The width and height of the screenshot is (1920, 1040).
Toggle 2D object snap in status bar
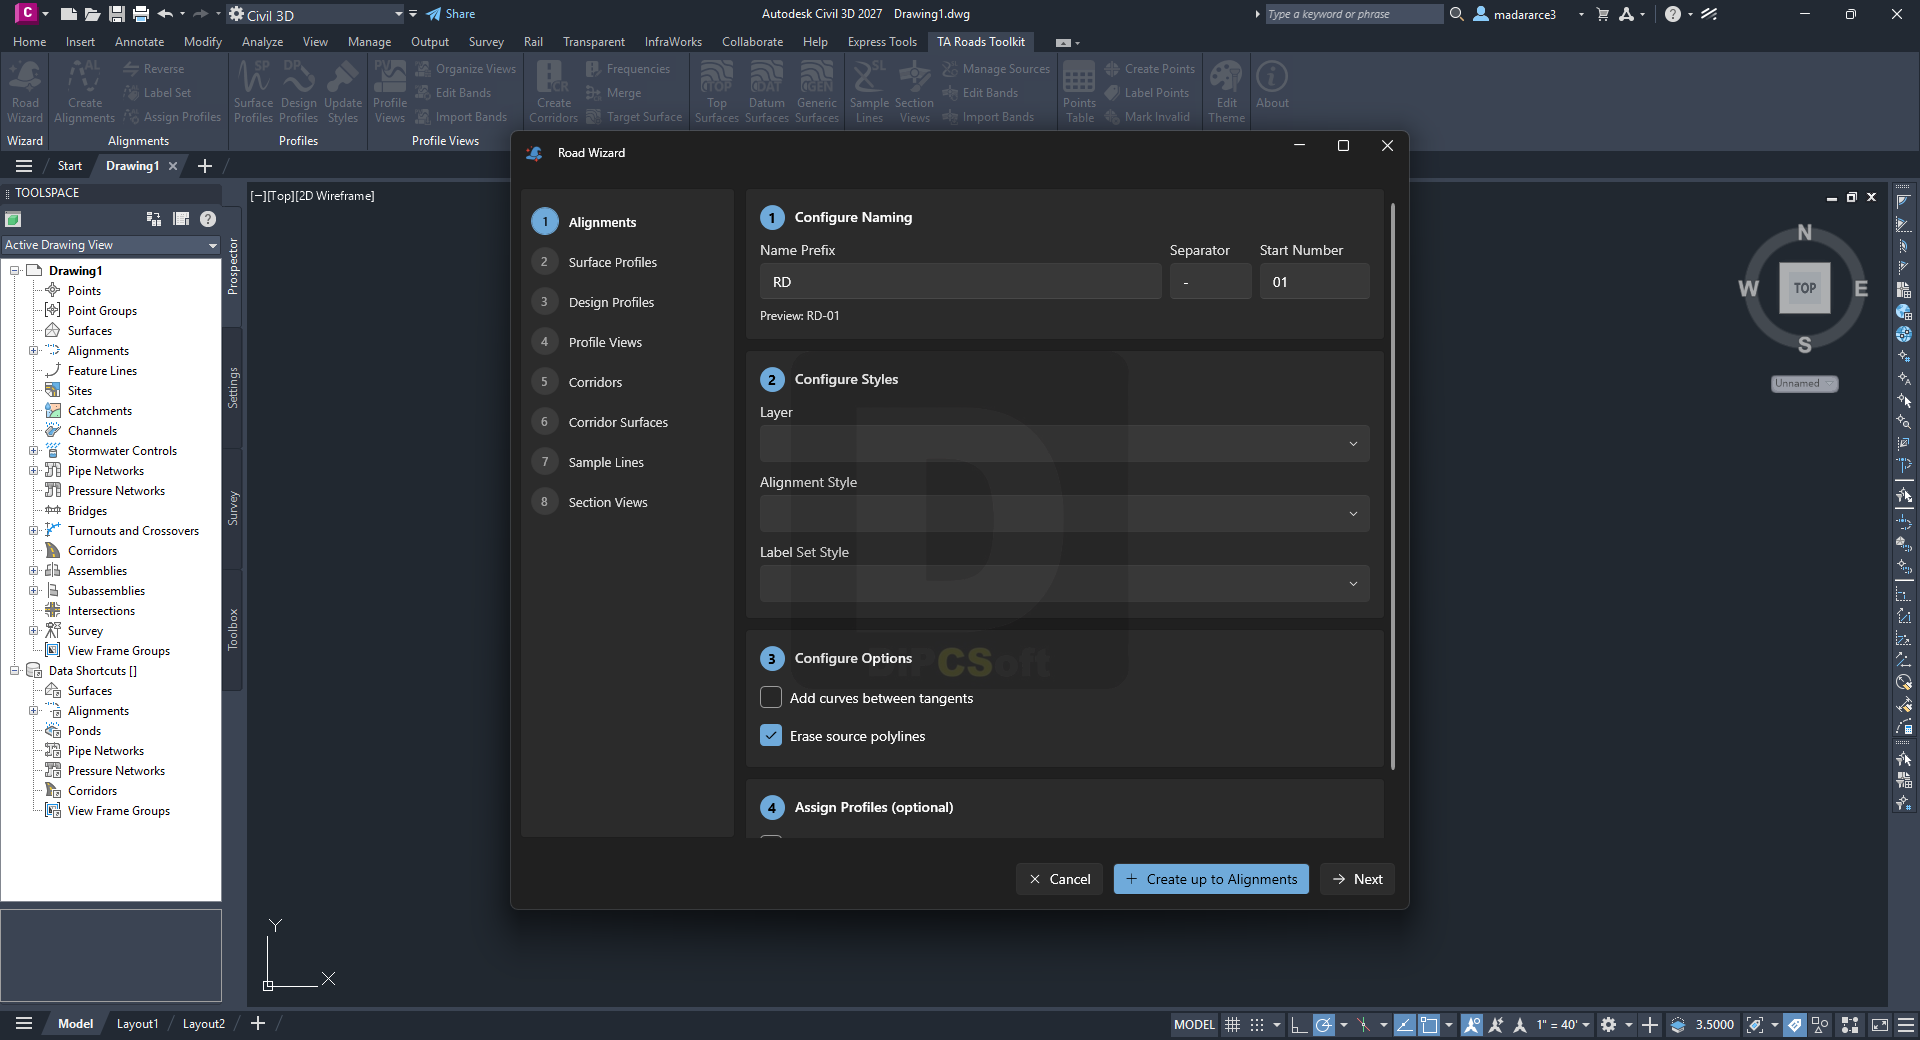[1429, 1024]
